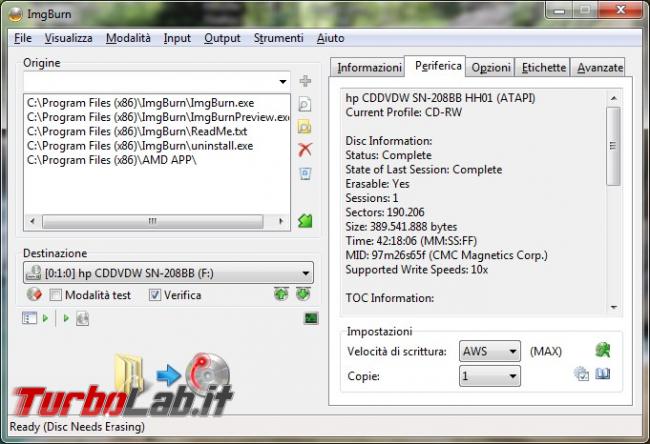Switch to the Etichette tab
The image size is (650, 444).
pyautogui.click(x=543, y=68)
